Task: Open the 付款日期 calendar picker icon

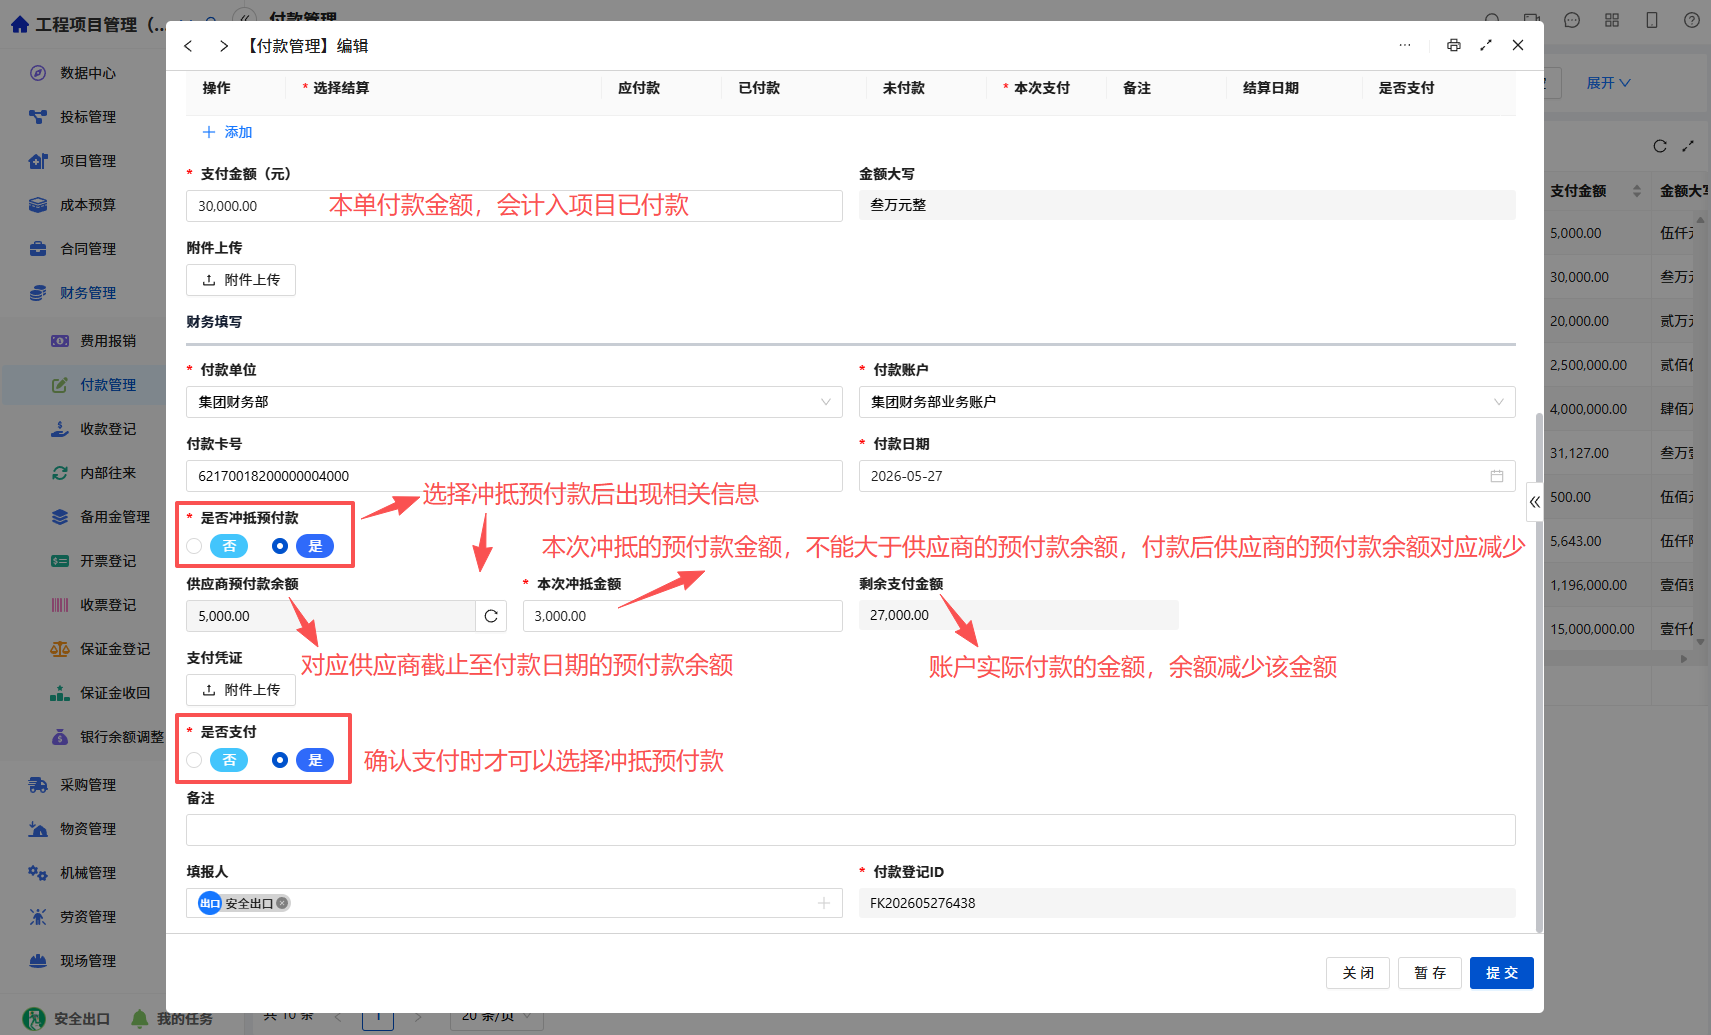Action: click(1497, 476)
